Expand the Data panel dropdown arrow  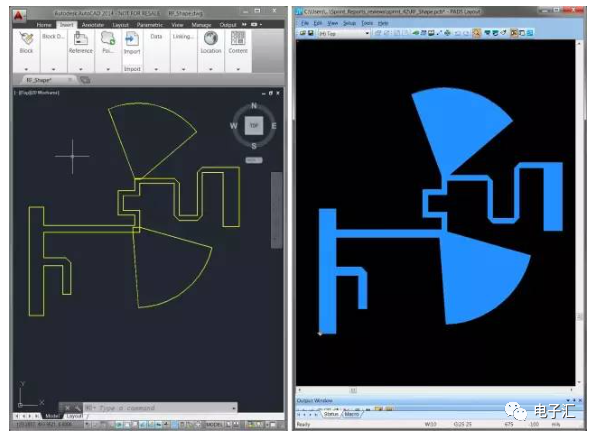pos(156,69)
